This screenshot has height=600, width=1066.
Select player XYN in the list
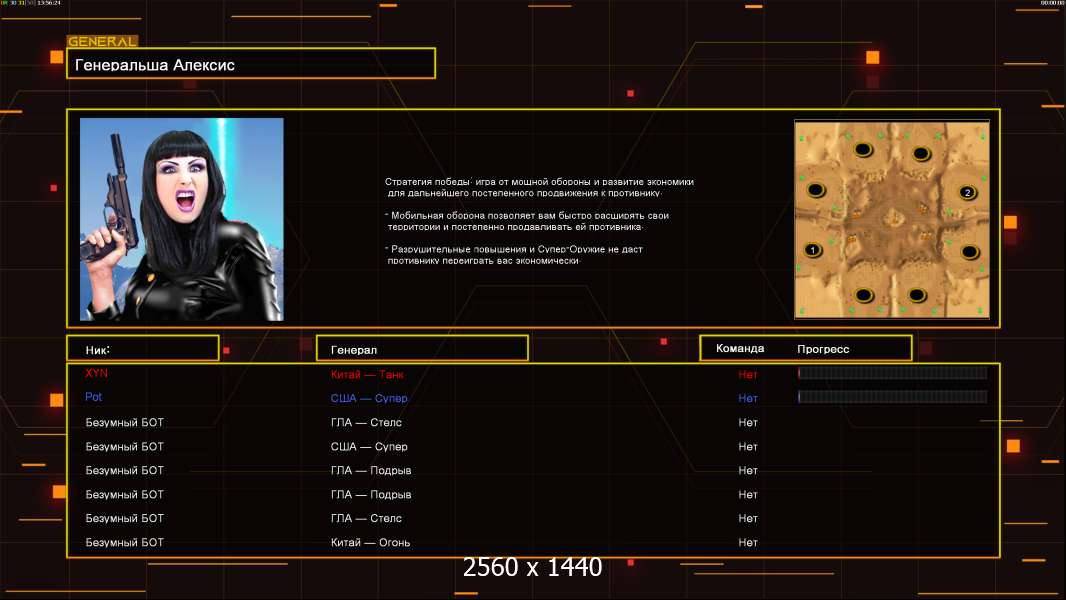[97, 373]
